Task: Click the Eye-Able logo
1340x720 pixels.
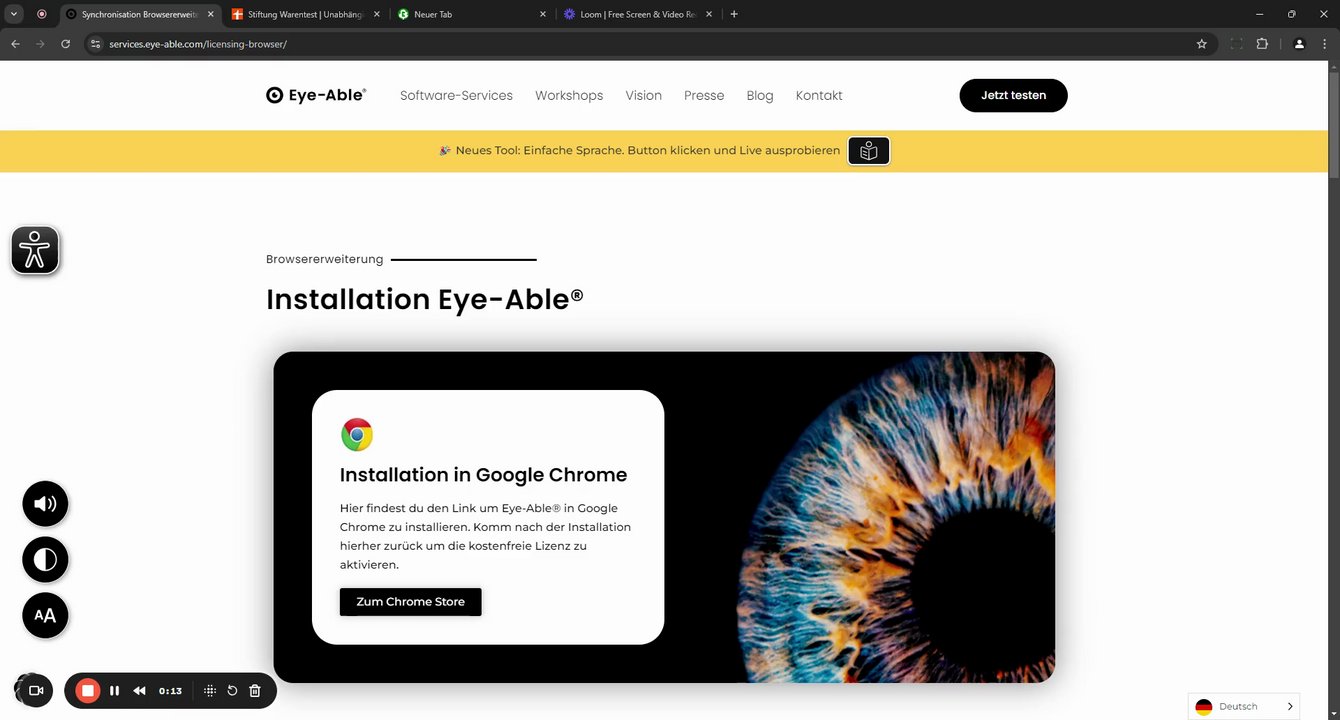Action: (x=316, y=95)
